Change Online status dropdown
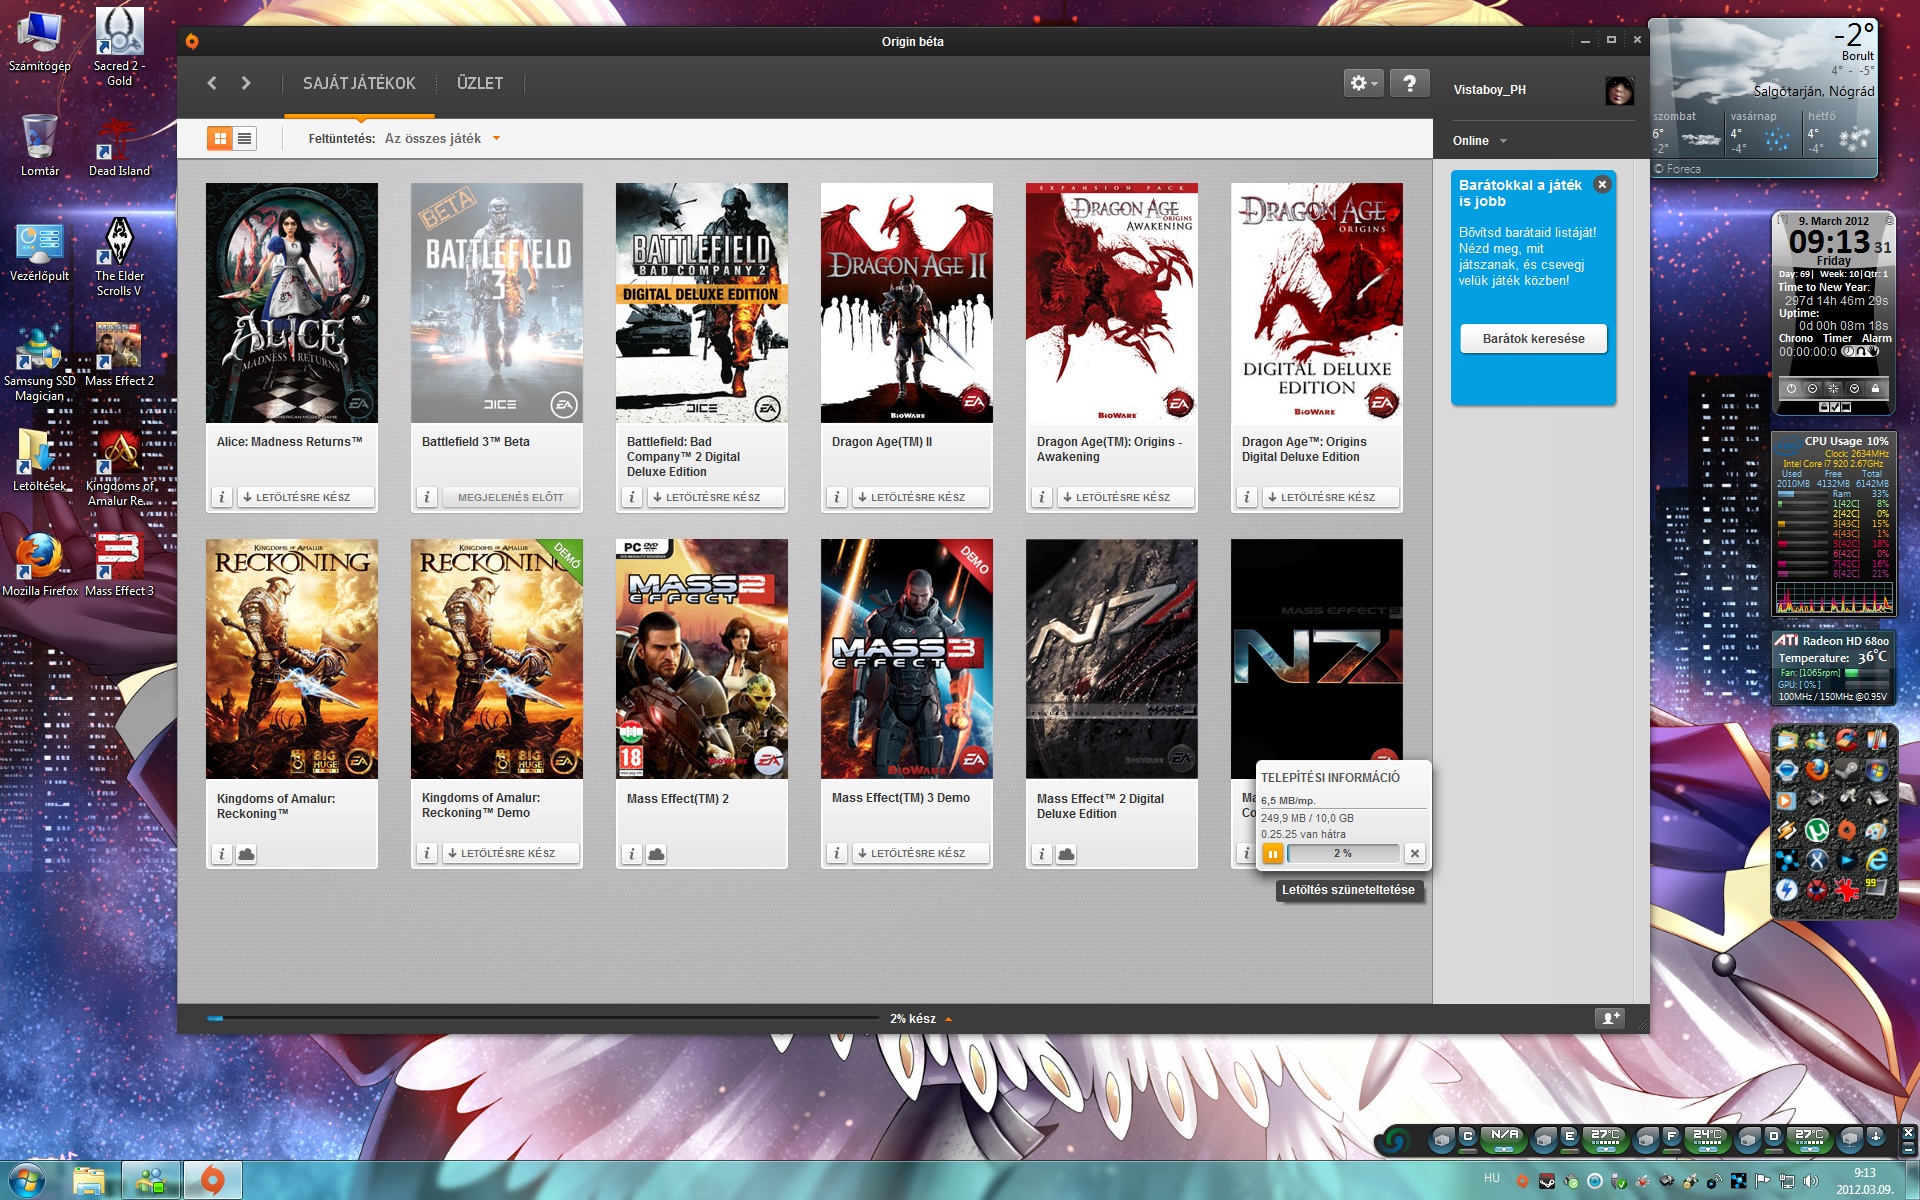 [x=1480, y=141]
